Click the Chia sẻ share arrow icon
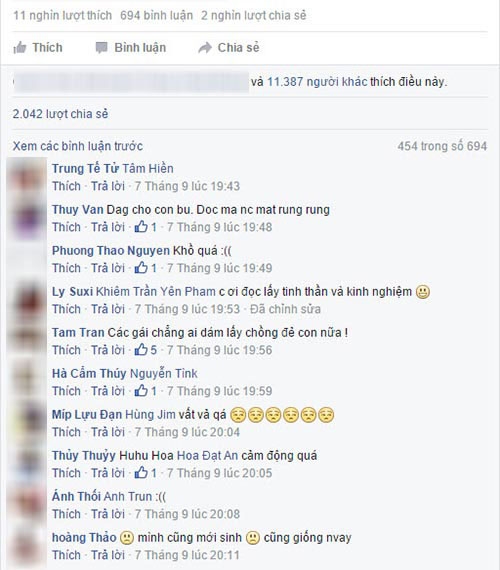The height and width of the screenshot is (570, 500). click(x=205, y=48)
